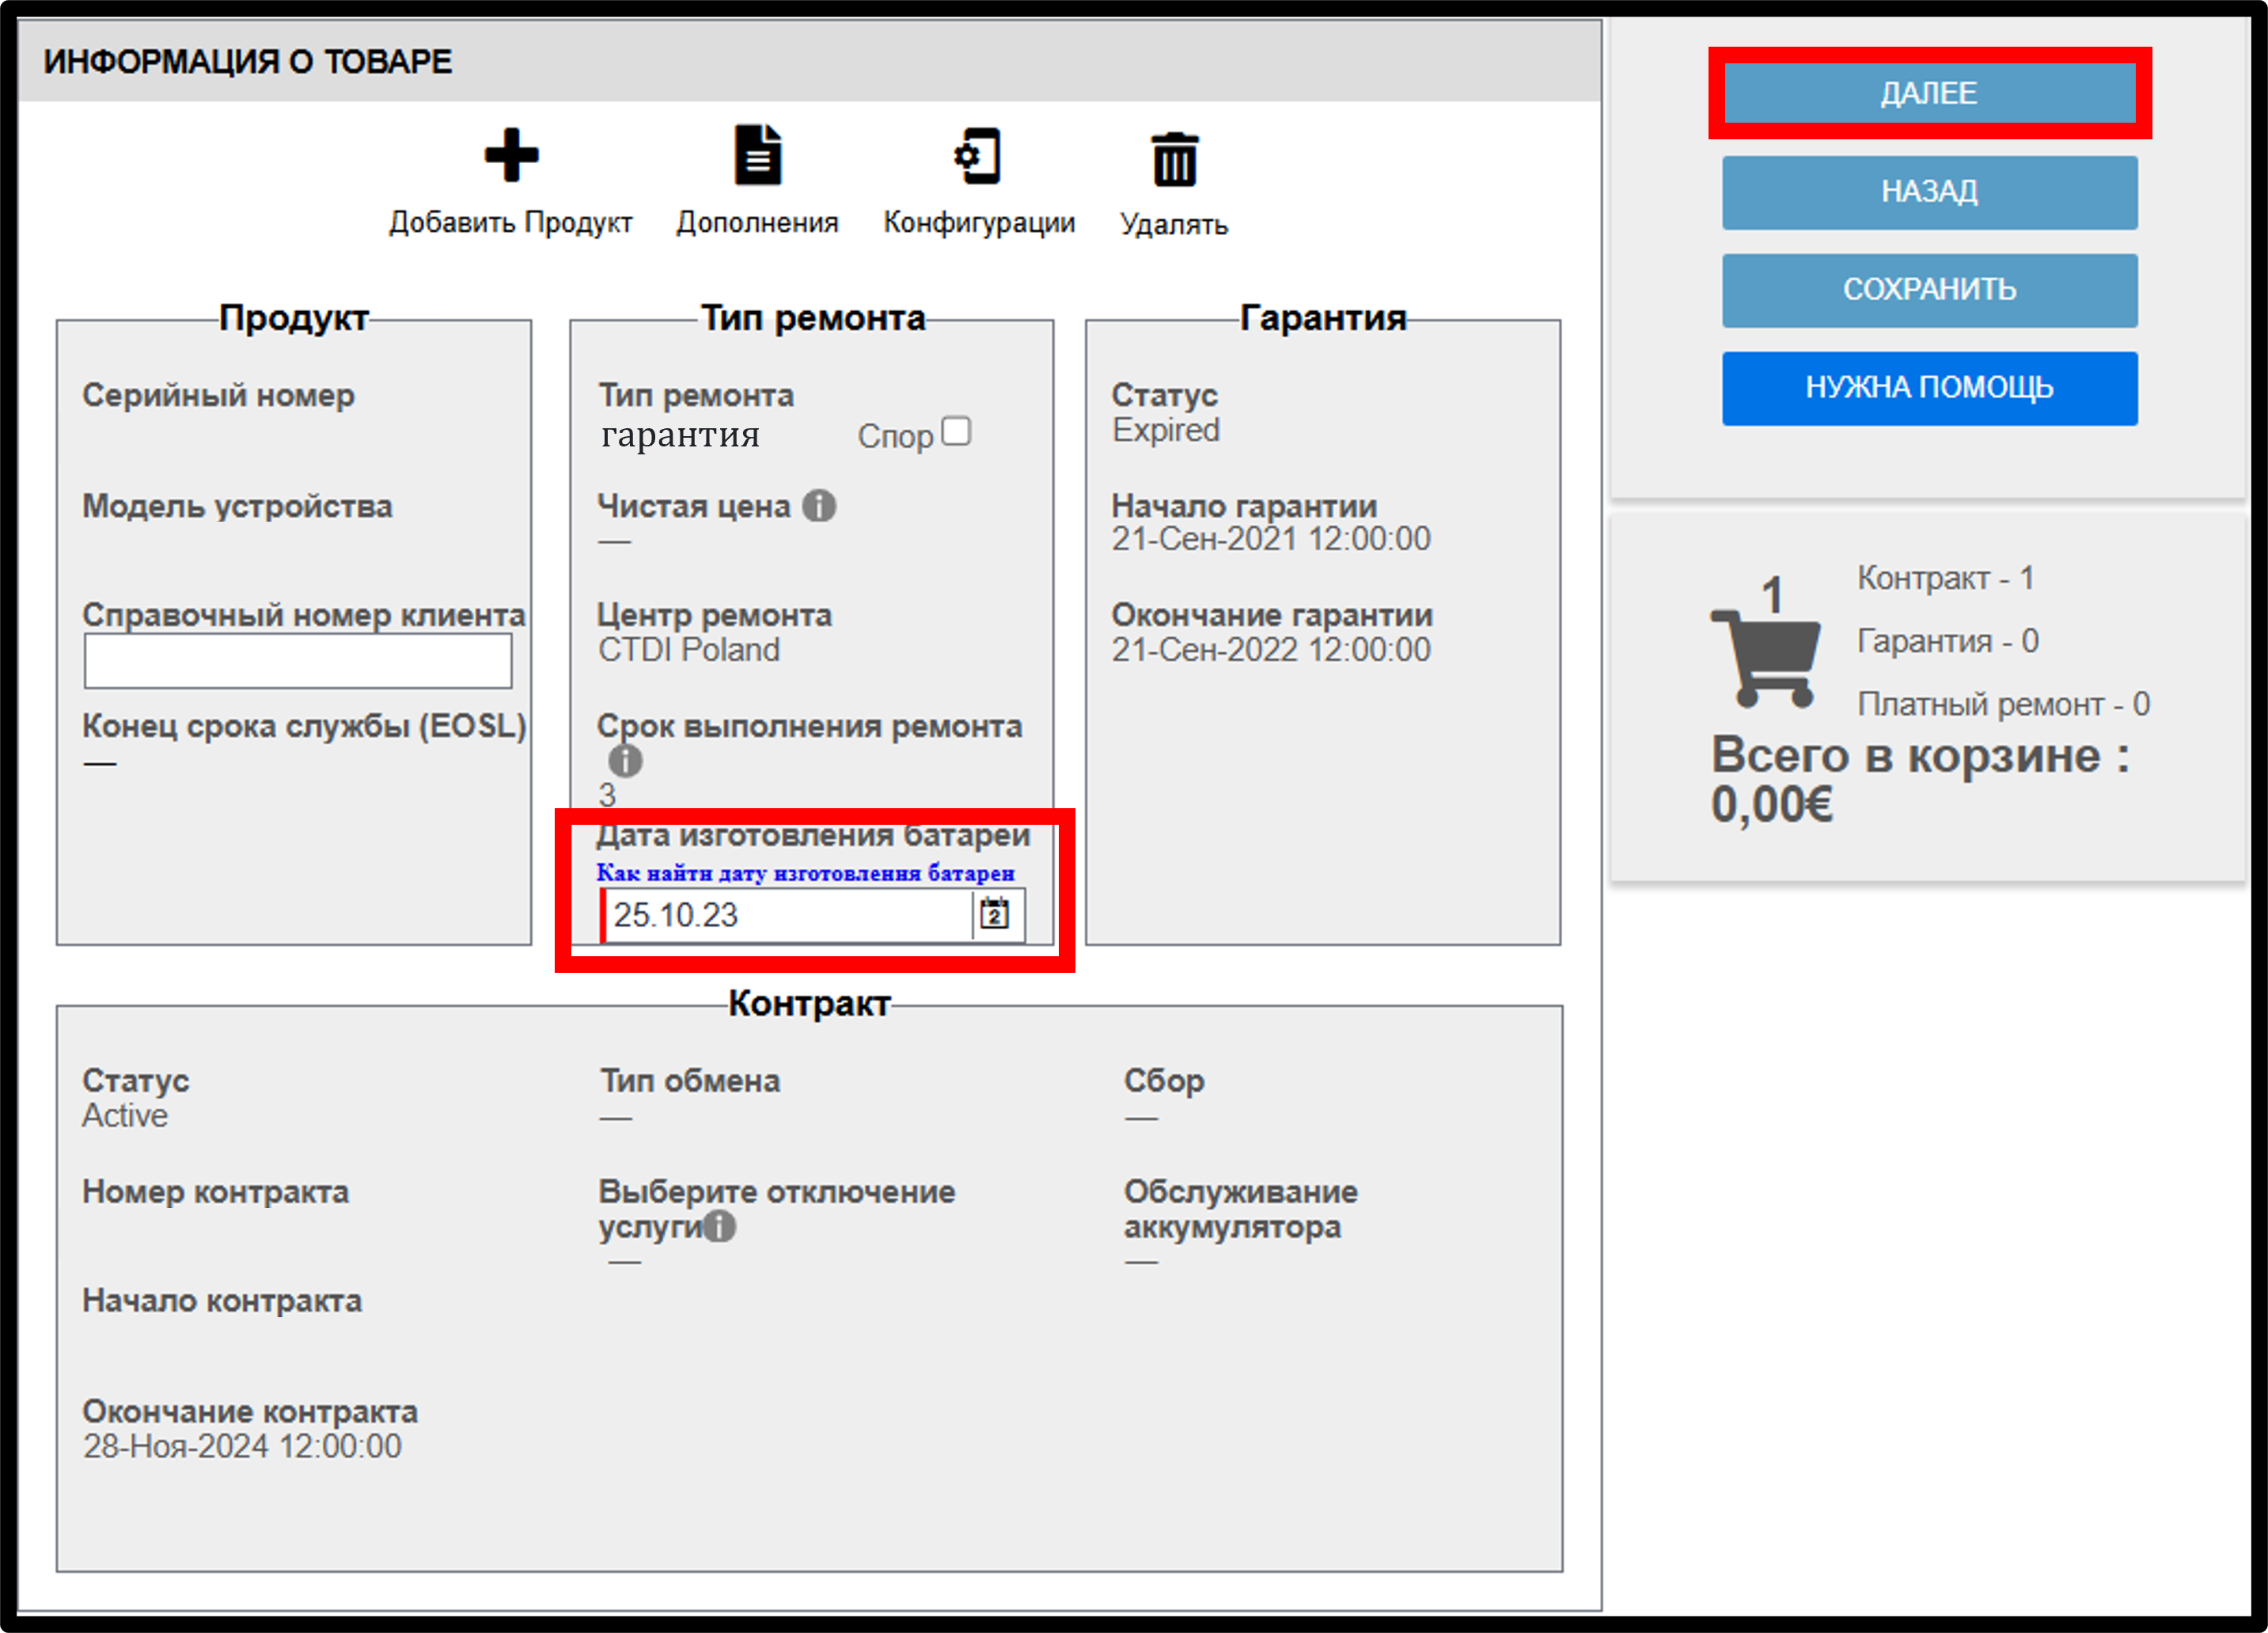The width and height of the screenshot is (2268, 1633).
Task: Click the ИНФОРМАЦИЯ О ТОВАРЕ header
Action: coord(247,62)
